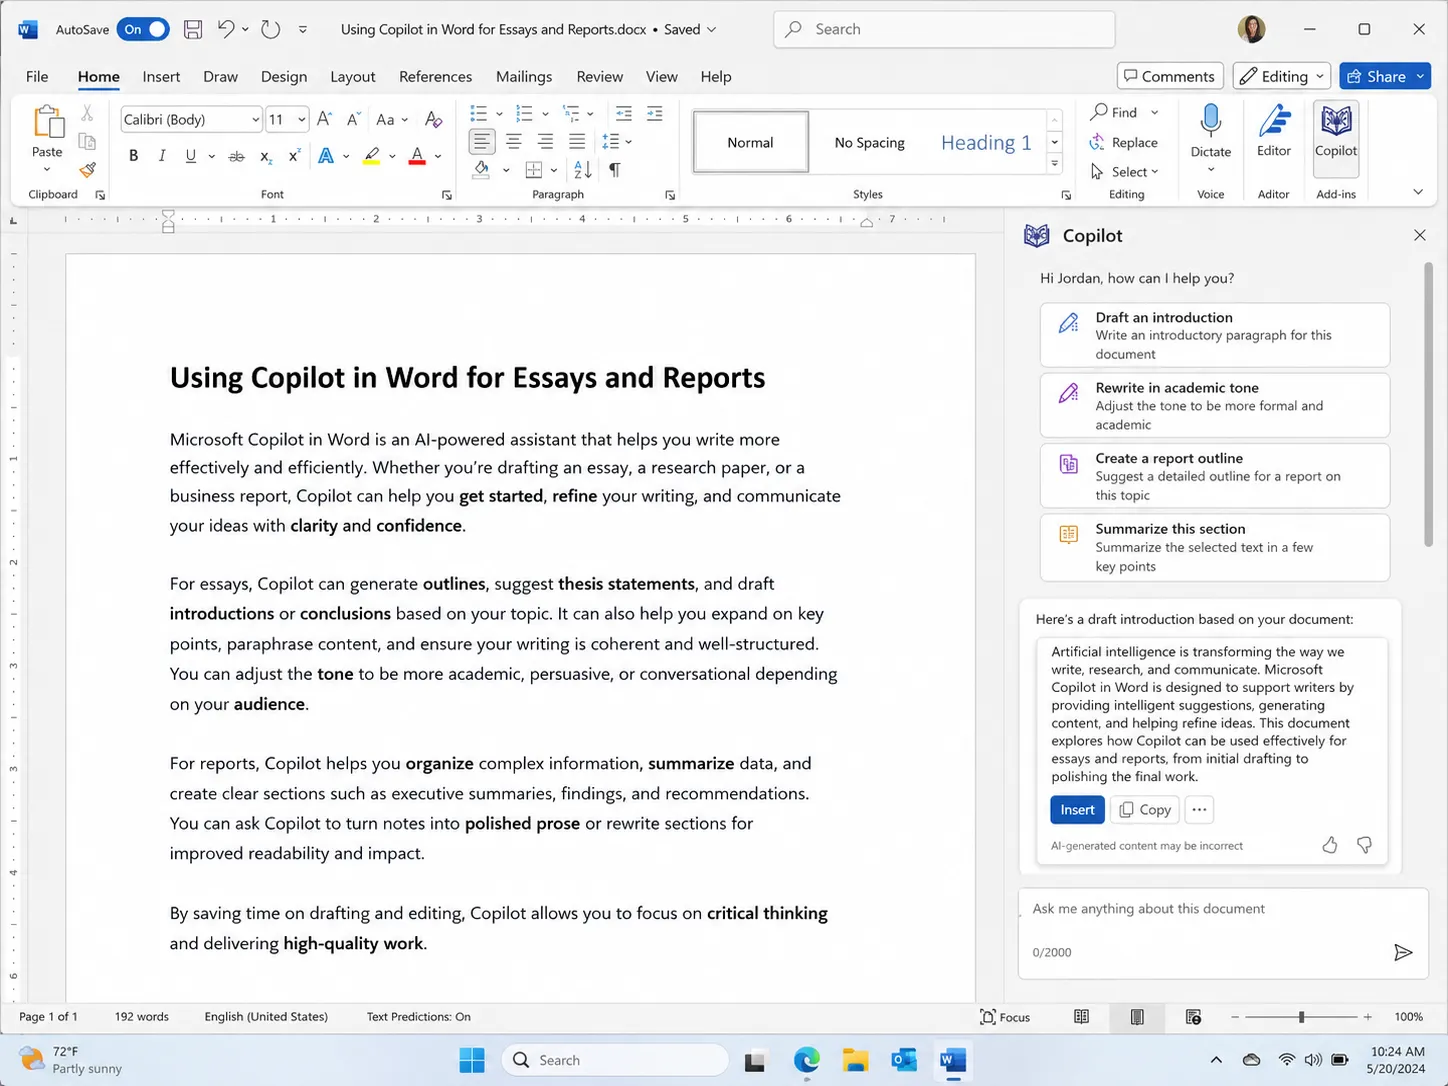Apply strikethrough formatting

(x=237, y=156)
